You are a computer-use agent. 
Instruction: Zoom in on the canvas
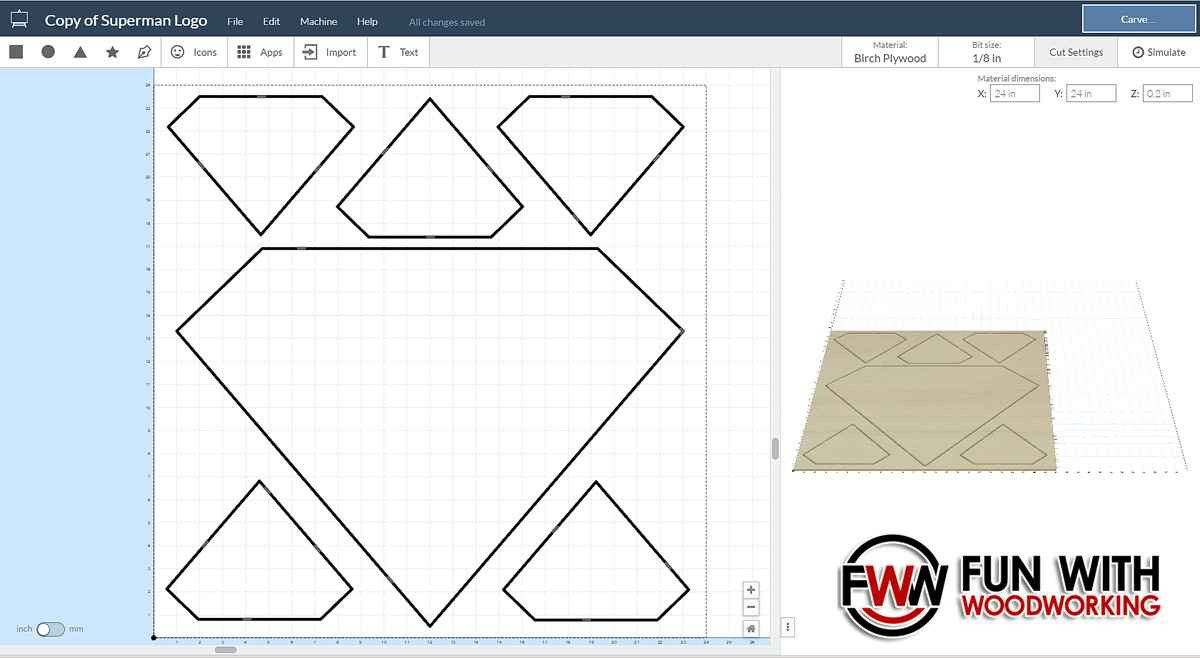pos(751,590)
